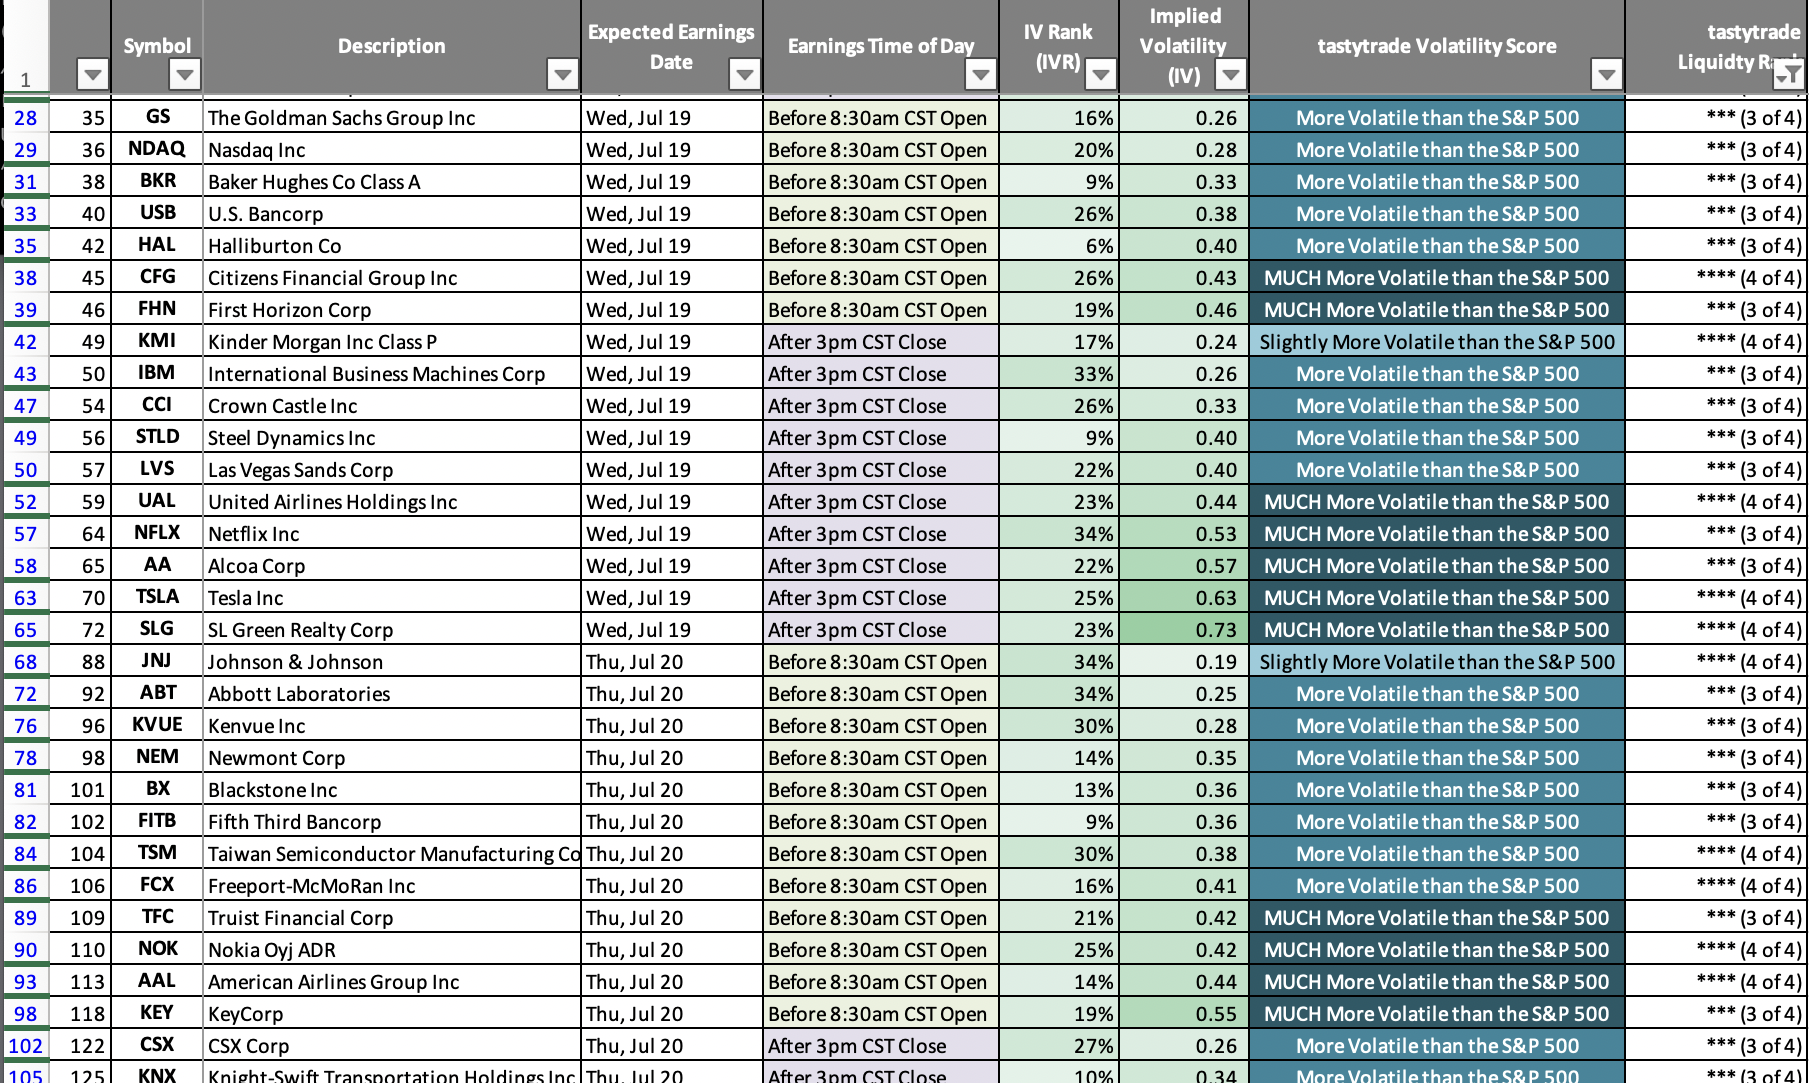Click the MUCH More Volatile cell for Tesla Inc
Image resolution: width=1809 pixels, height=1083 pixels.
pyautogui.click(x=1437, y=597)
